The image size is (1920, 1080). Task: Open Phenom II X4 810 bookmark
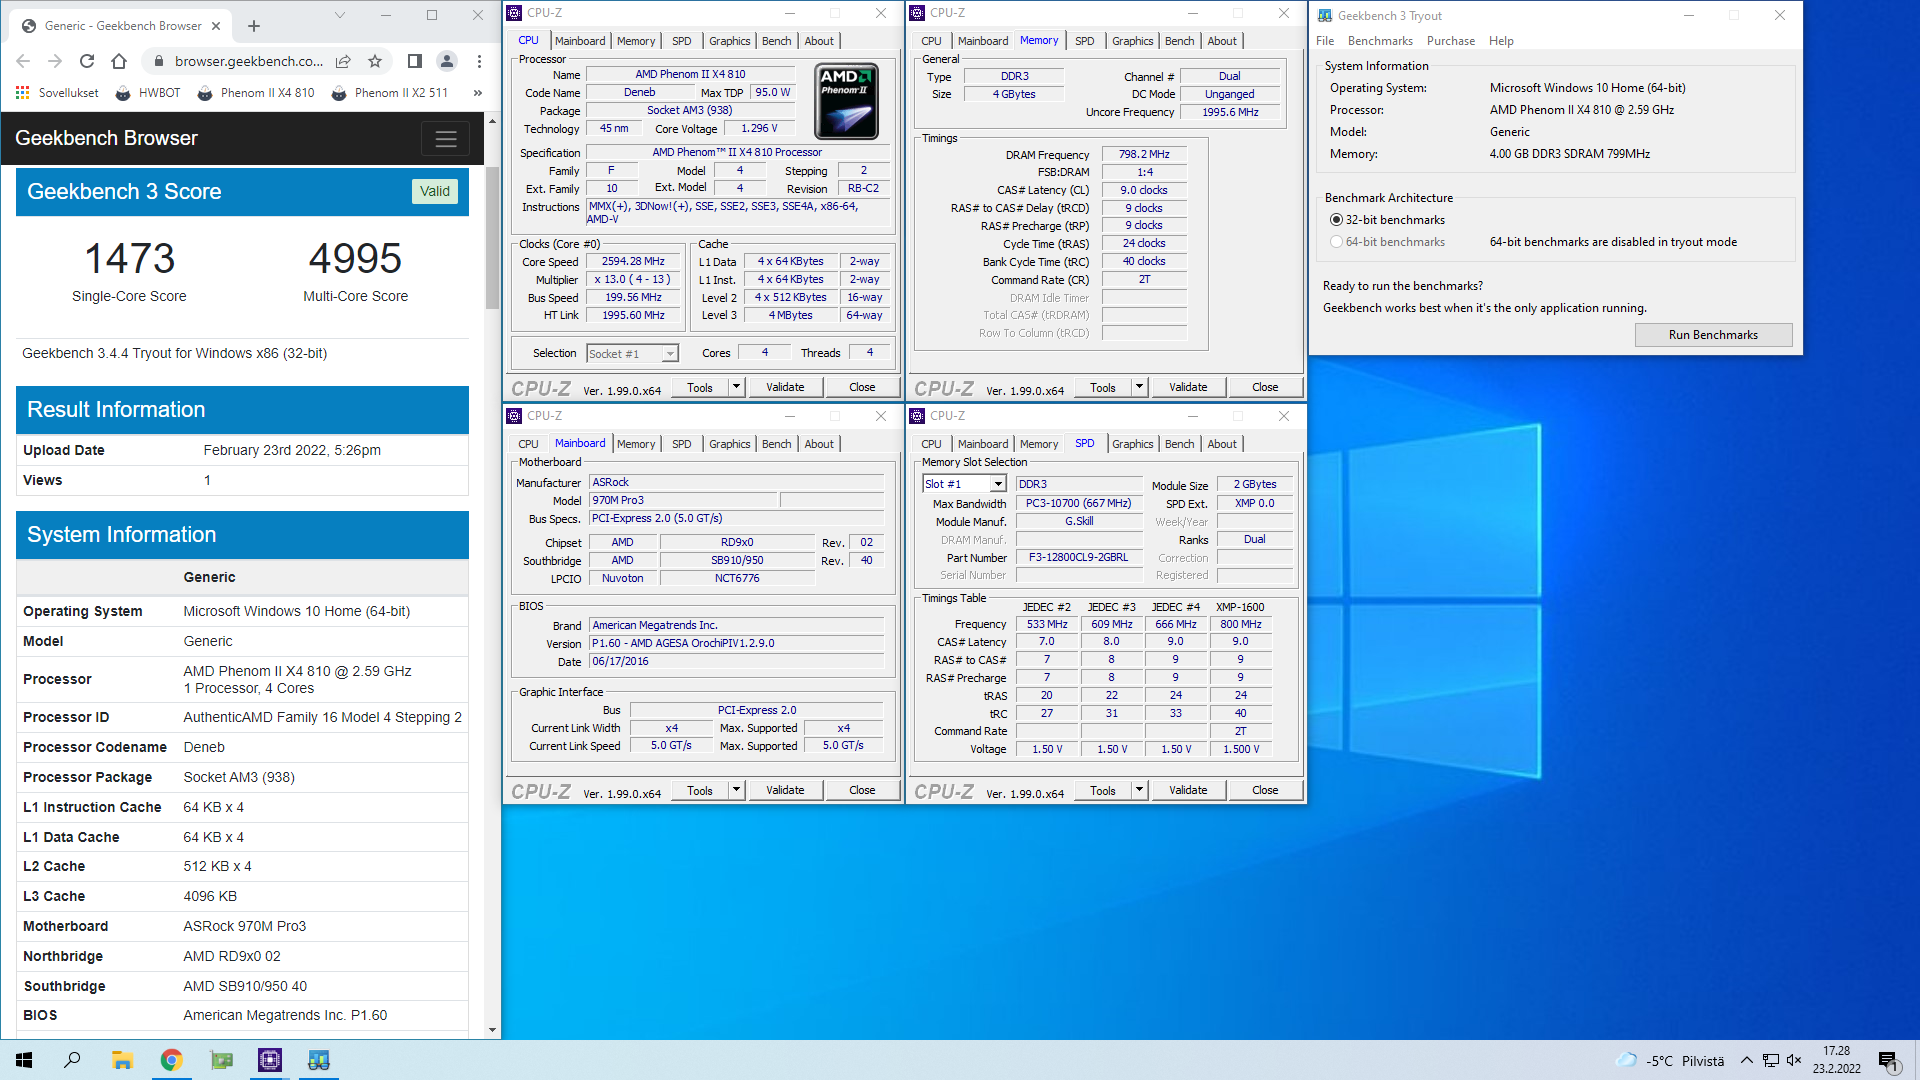(x=256, y=93)
